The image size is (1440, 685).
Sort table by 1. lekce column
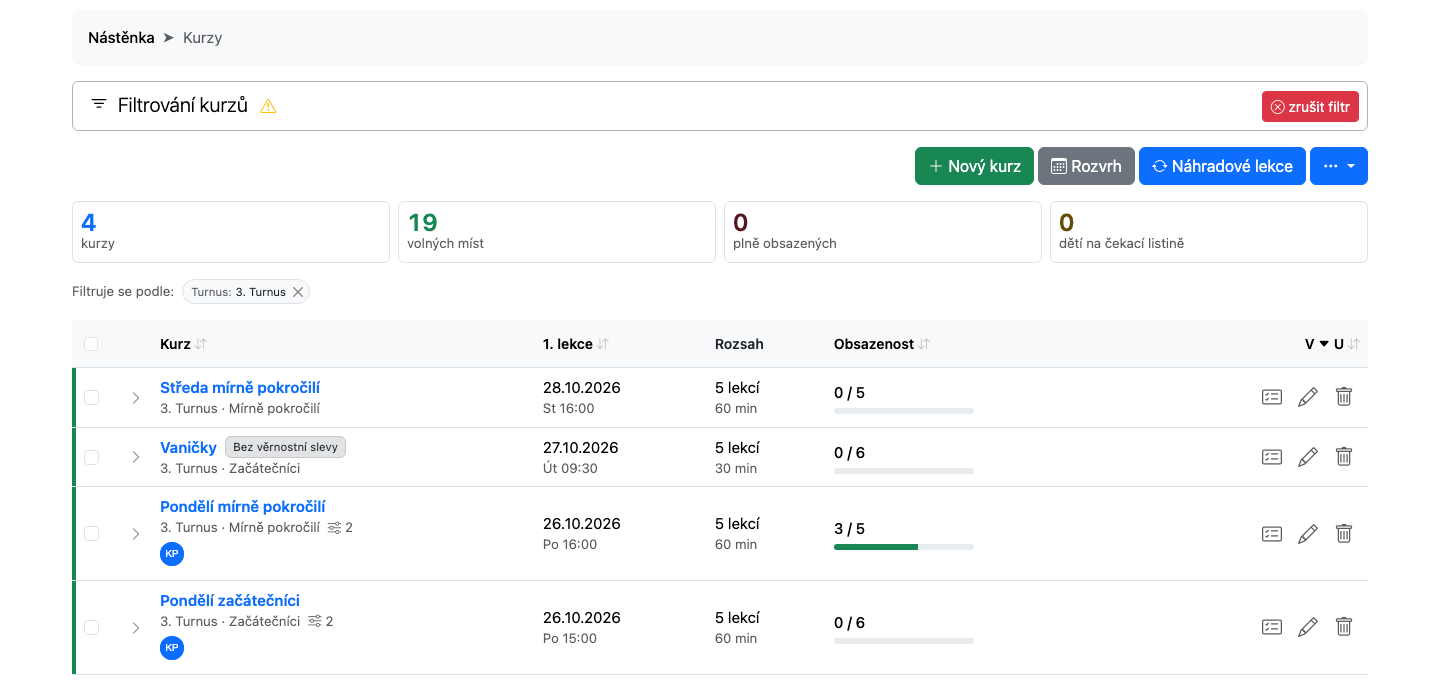(x=576, y=344)
